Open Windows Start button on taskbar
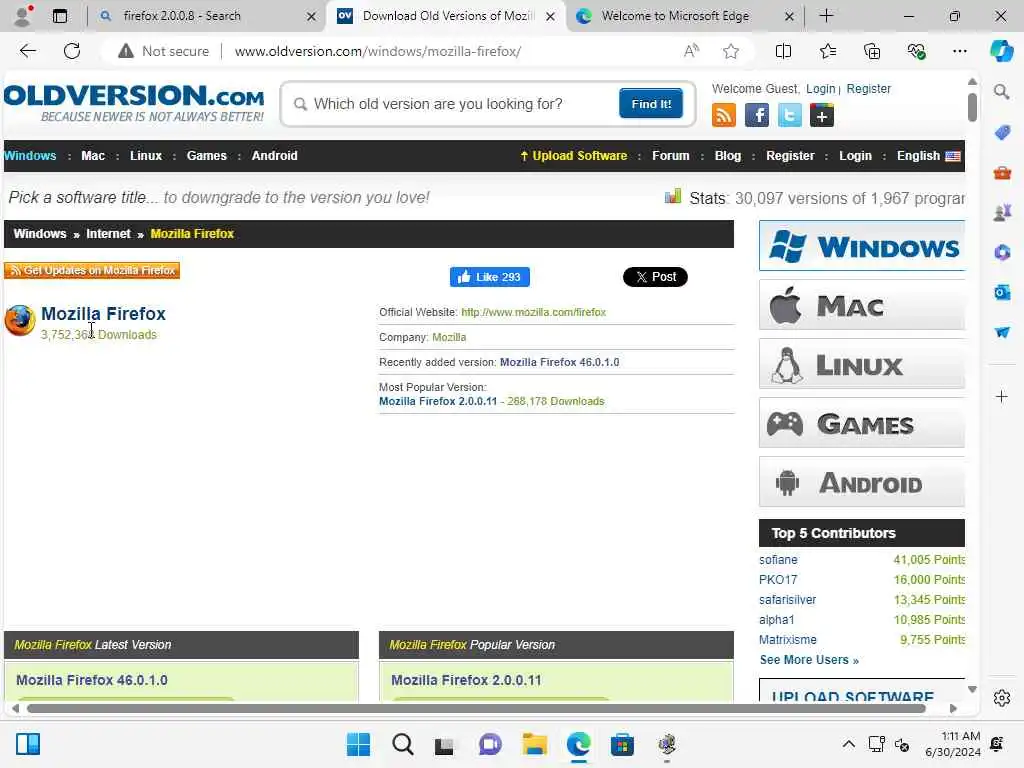Screen dimensions: 1024x768 [x=358, y=744]
